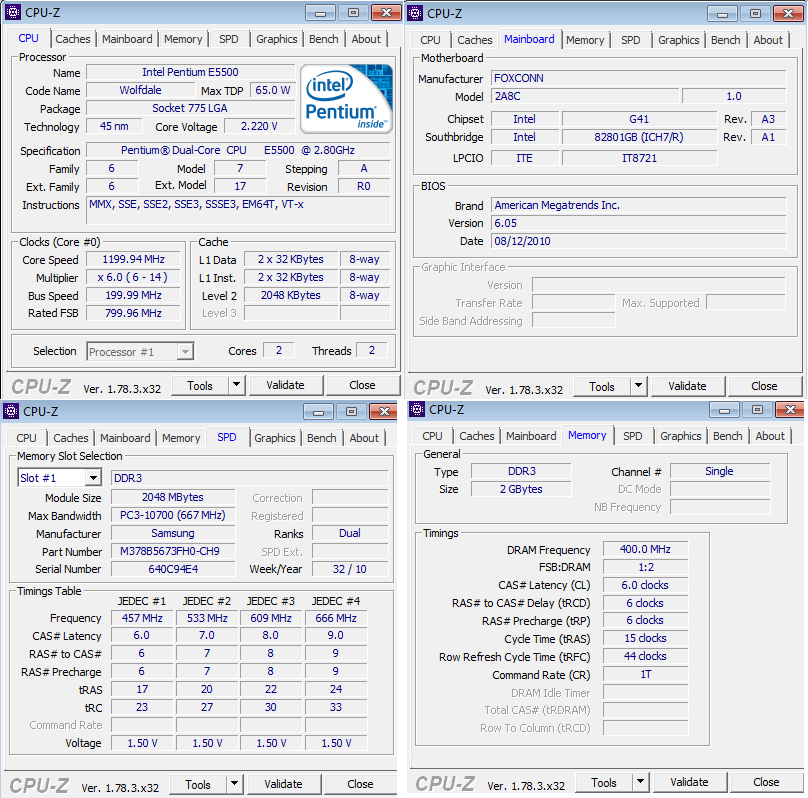The width and height of the screenshot is (808, 798).
Task: Click the Level 2 '2048 KBytes' cache value
Action: click(291, 295)
